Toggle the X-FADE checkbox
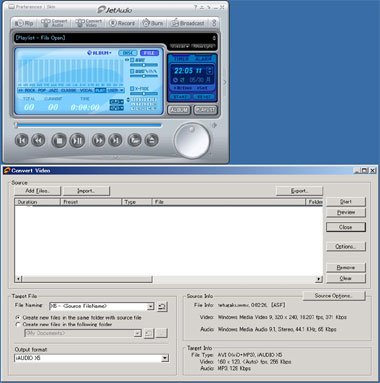Image resolution: width=380 pixels, height=383 pixels. pyautogui.click(x=132, y=89)
